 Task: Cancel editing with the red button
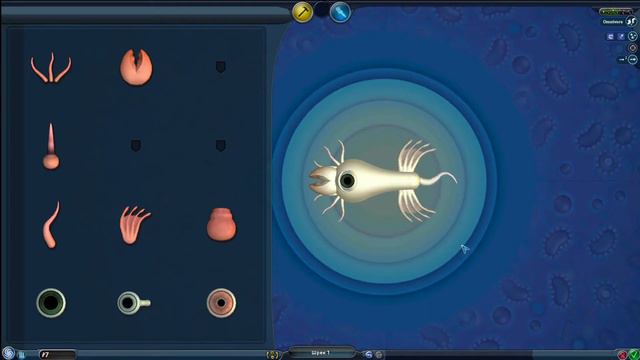coord(623,355)
